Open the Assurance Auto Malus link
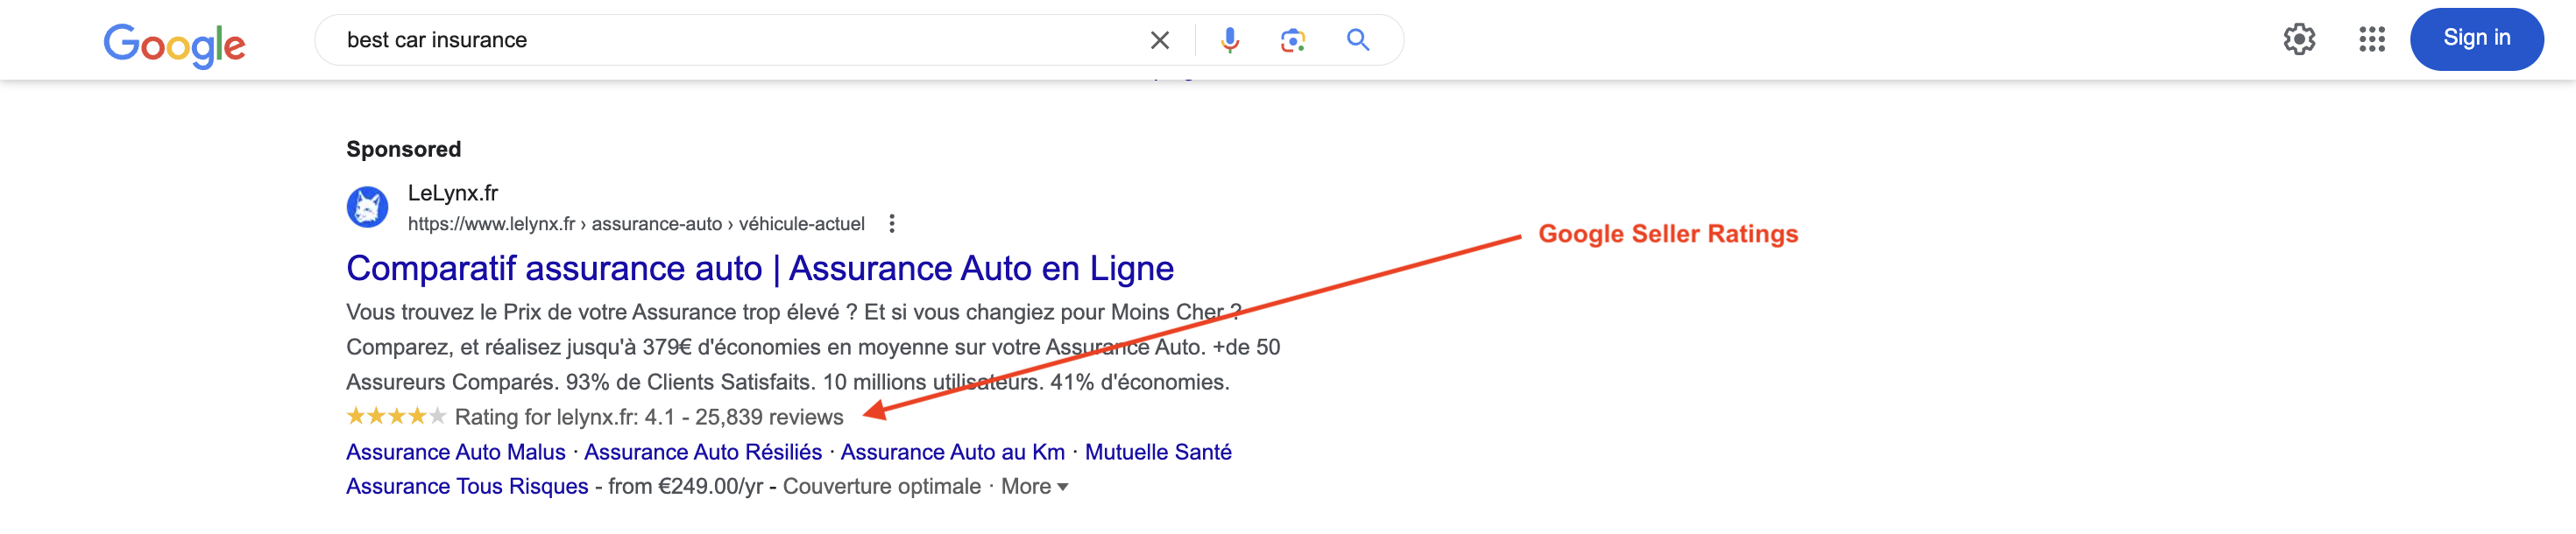Viewport: 2576px width, 534px height. pos(456,452)
